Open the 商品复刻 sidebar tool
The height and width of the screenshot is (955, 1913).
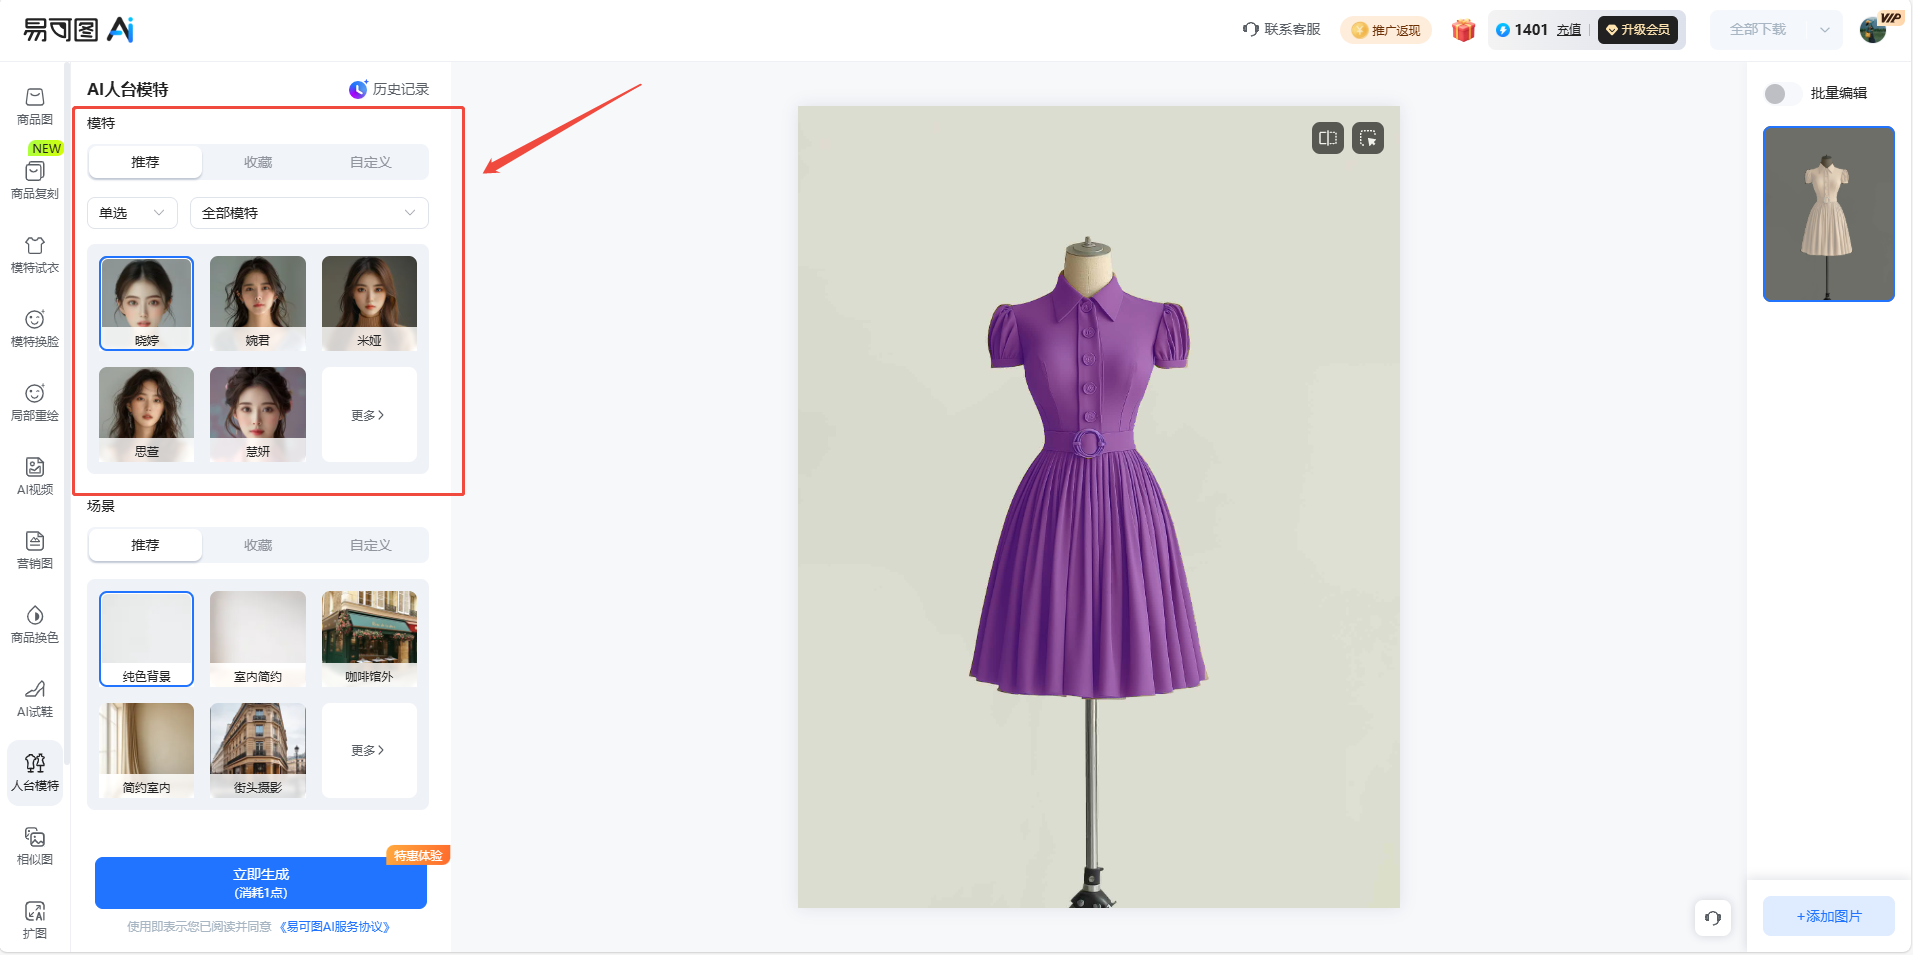(35, 180)
